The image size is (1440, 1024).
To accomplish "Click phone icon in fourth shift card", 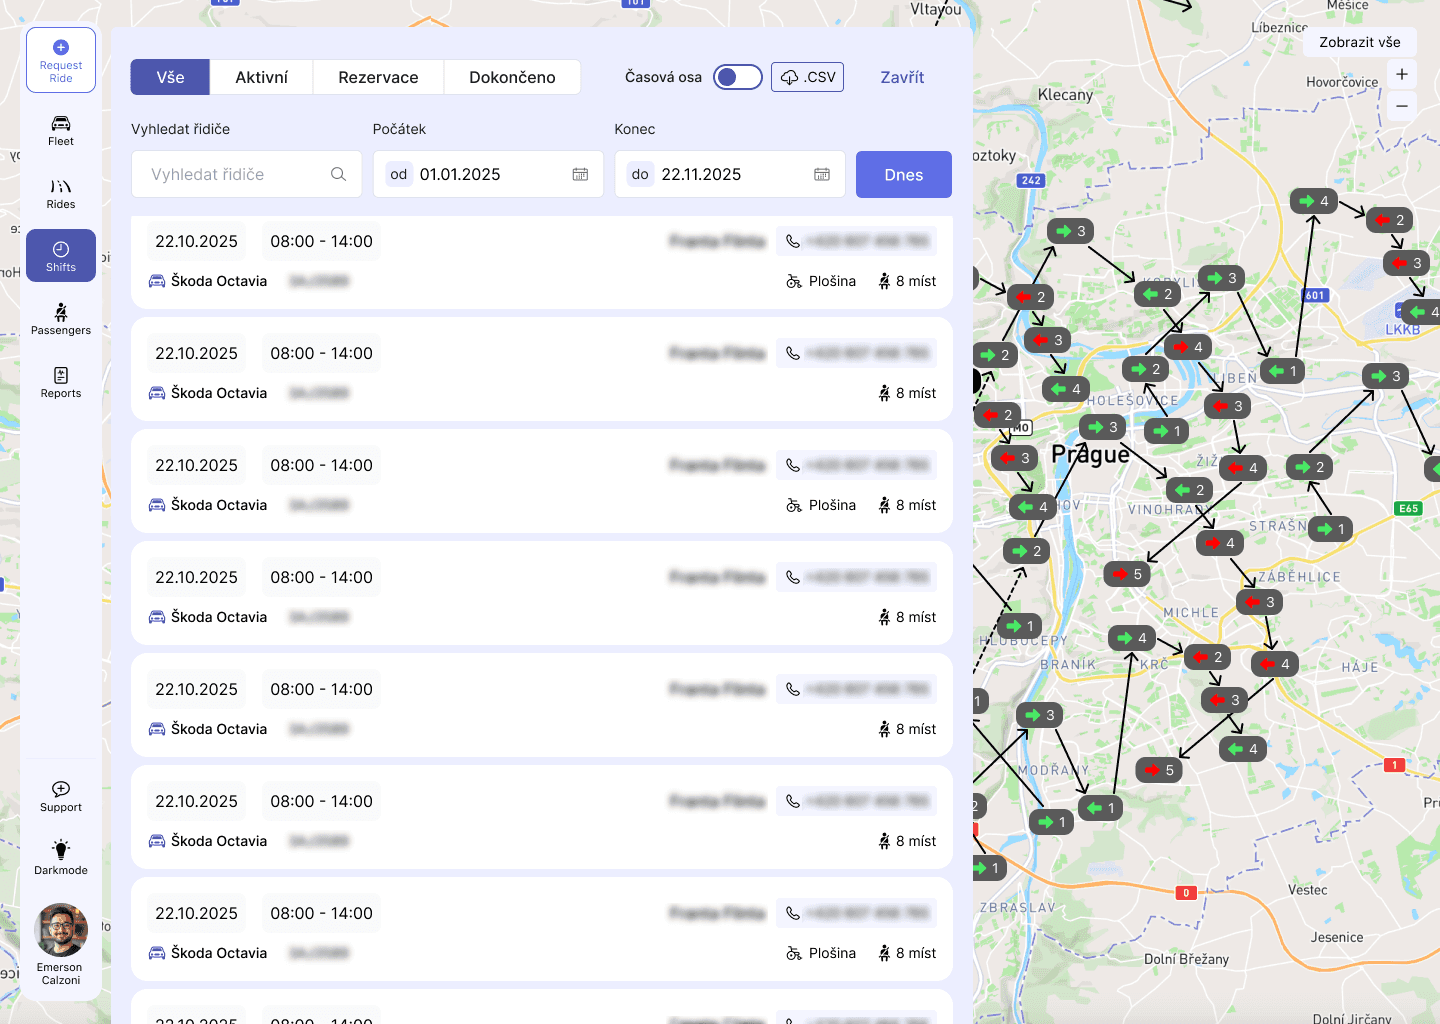I will click(793, 577).
